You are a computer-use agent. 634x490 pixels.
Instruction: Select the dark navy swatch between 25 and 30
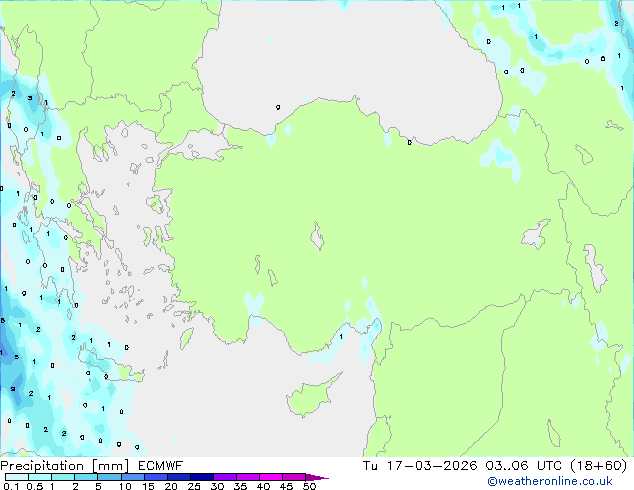202,477
